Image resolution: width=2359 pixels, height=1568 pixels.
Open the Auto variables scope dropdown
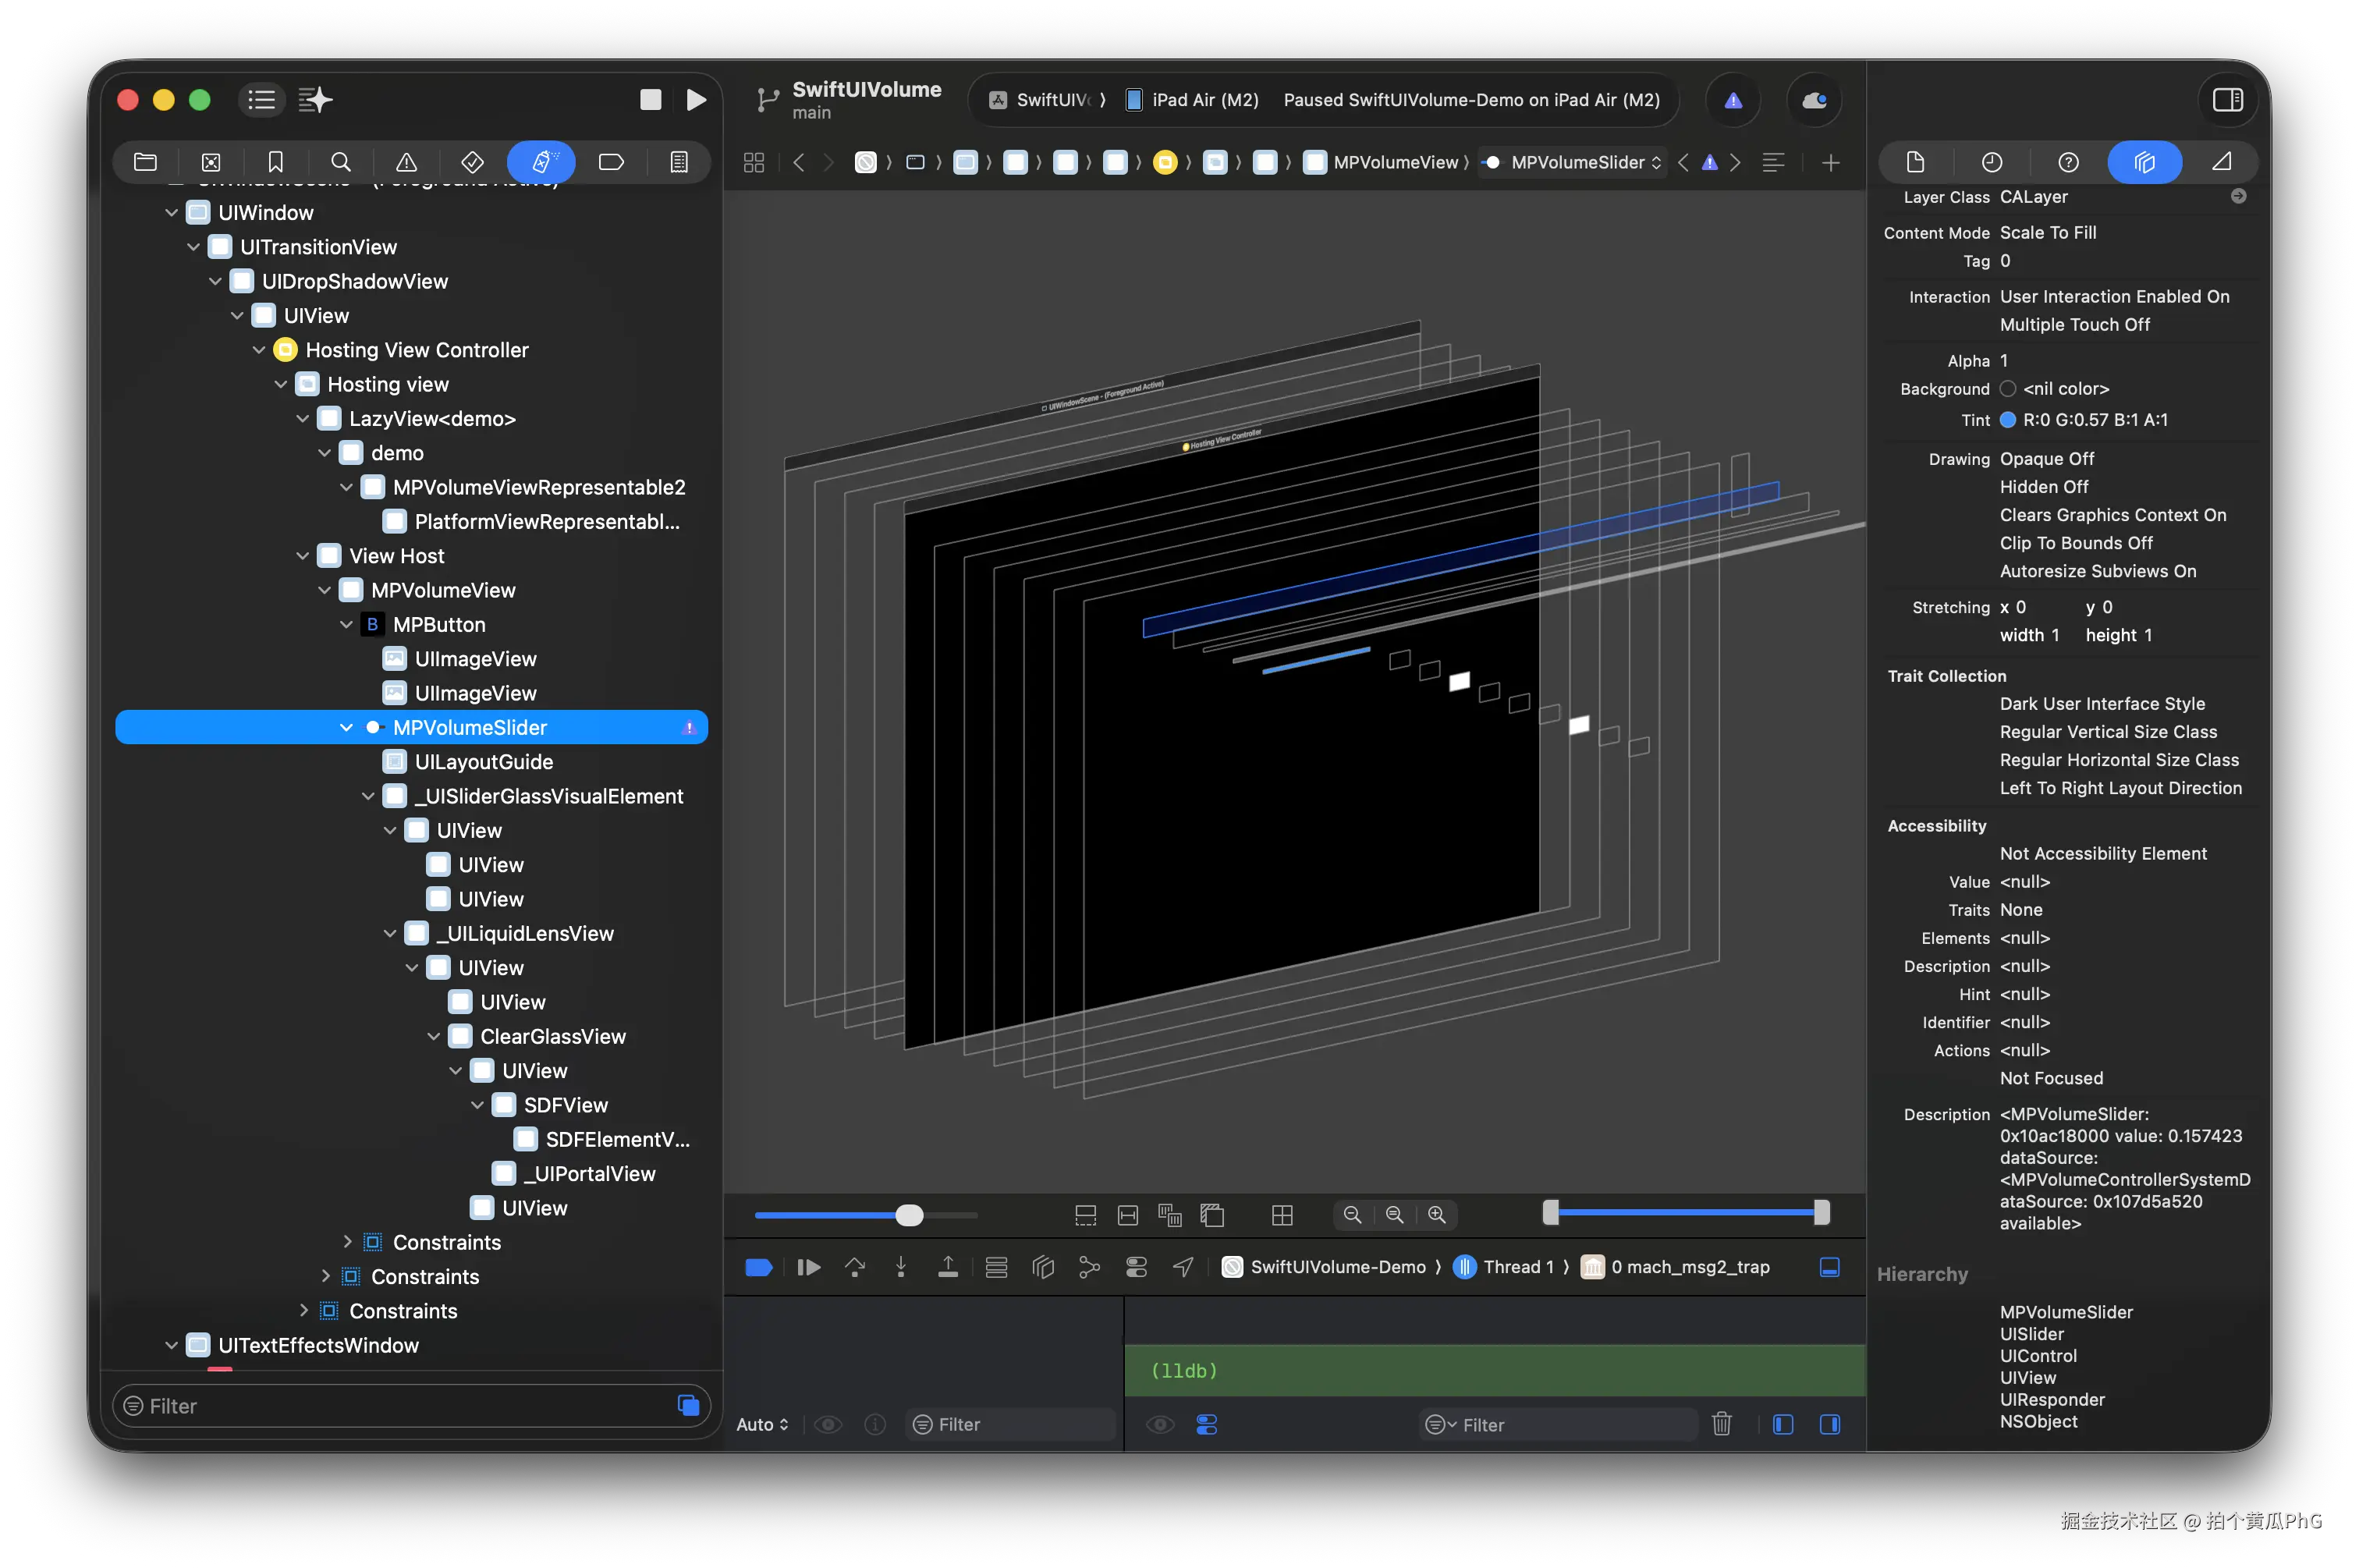click(762, 1424)
